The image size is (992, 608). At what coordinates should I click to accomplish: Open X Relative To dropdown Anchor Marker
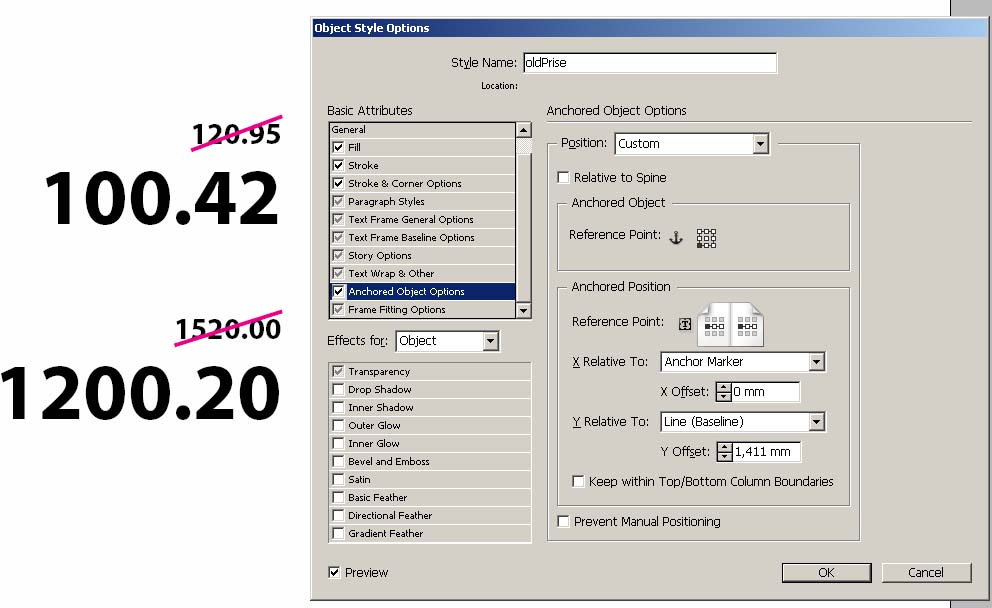pyautogui.click(x=743, y=362)
